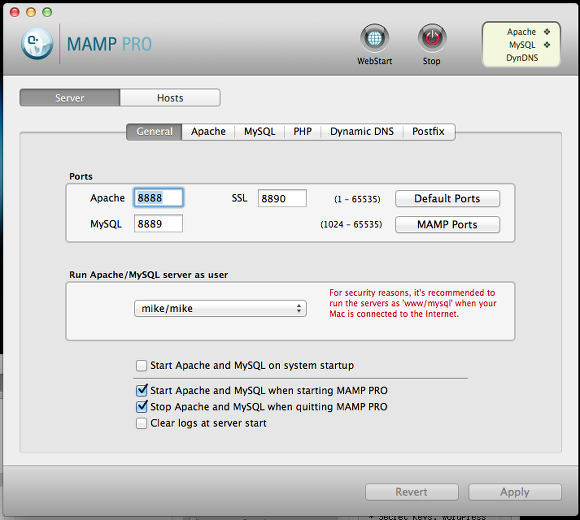The height and width of the screenshot is (520, 580).
Task: Click the Revert button
Action: (x=412, y=492)
